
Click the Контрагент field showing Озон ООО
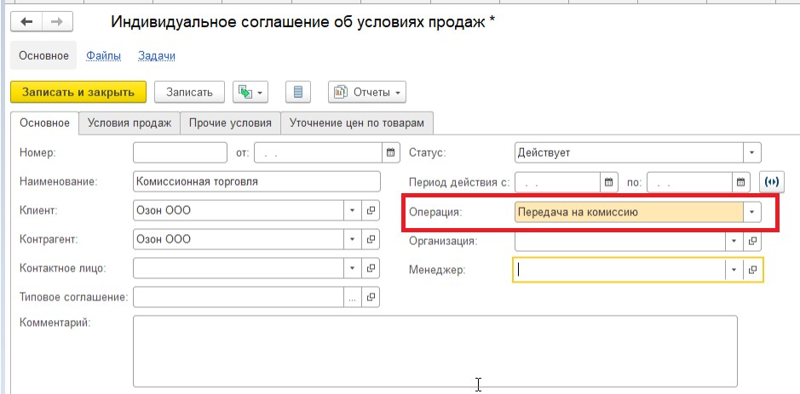(x=238, y=239)
